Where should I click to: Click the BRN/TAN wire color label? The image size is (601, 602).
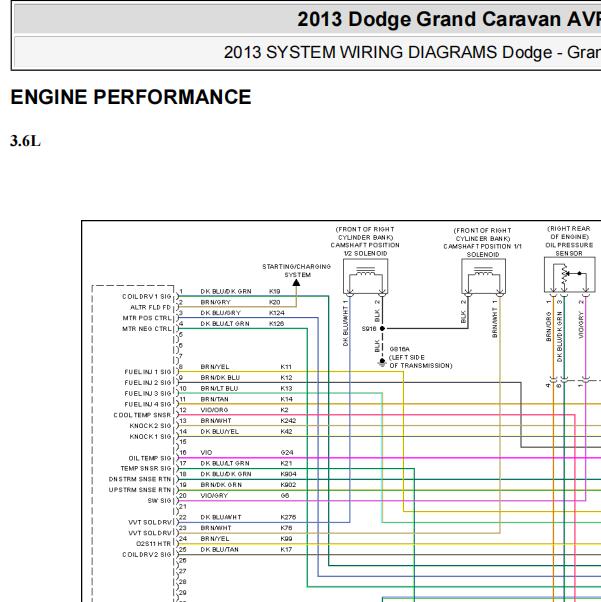coord(214,399)
